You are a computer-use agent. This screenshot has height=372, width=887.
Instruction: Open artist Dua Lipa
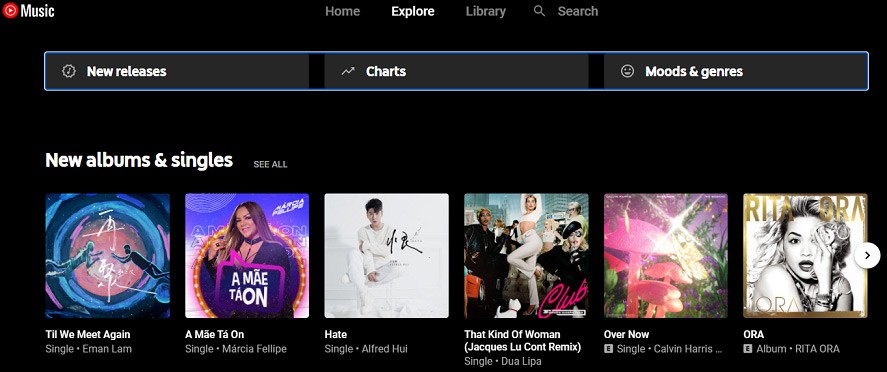(521, 361)
